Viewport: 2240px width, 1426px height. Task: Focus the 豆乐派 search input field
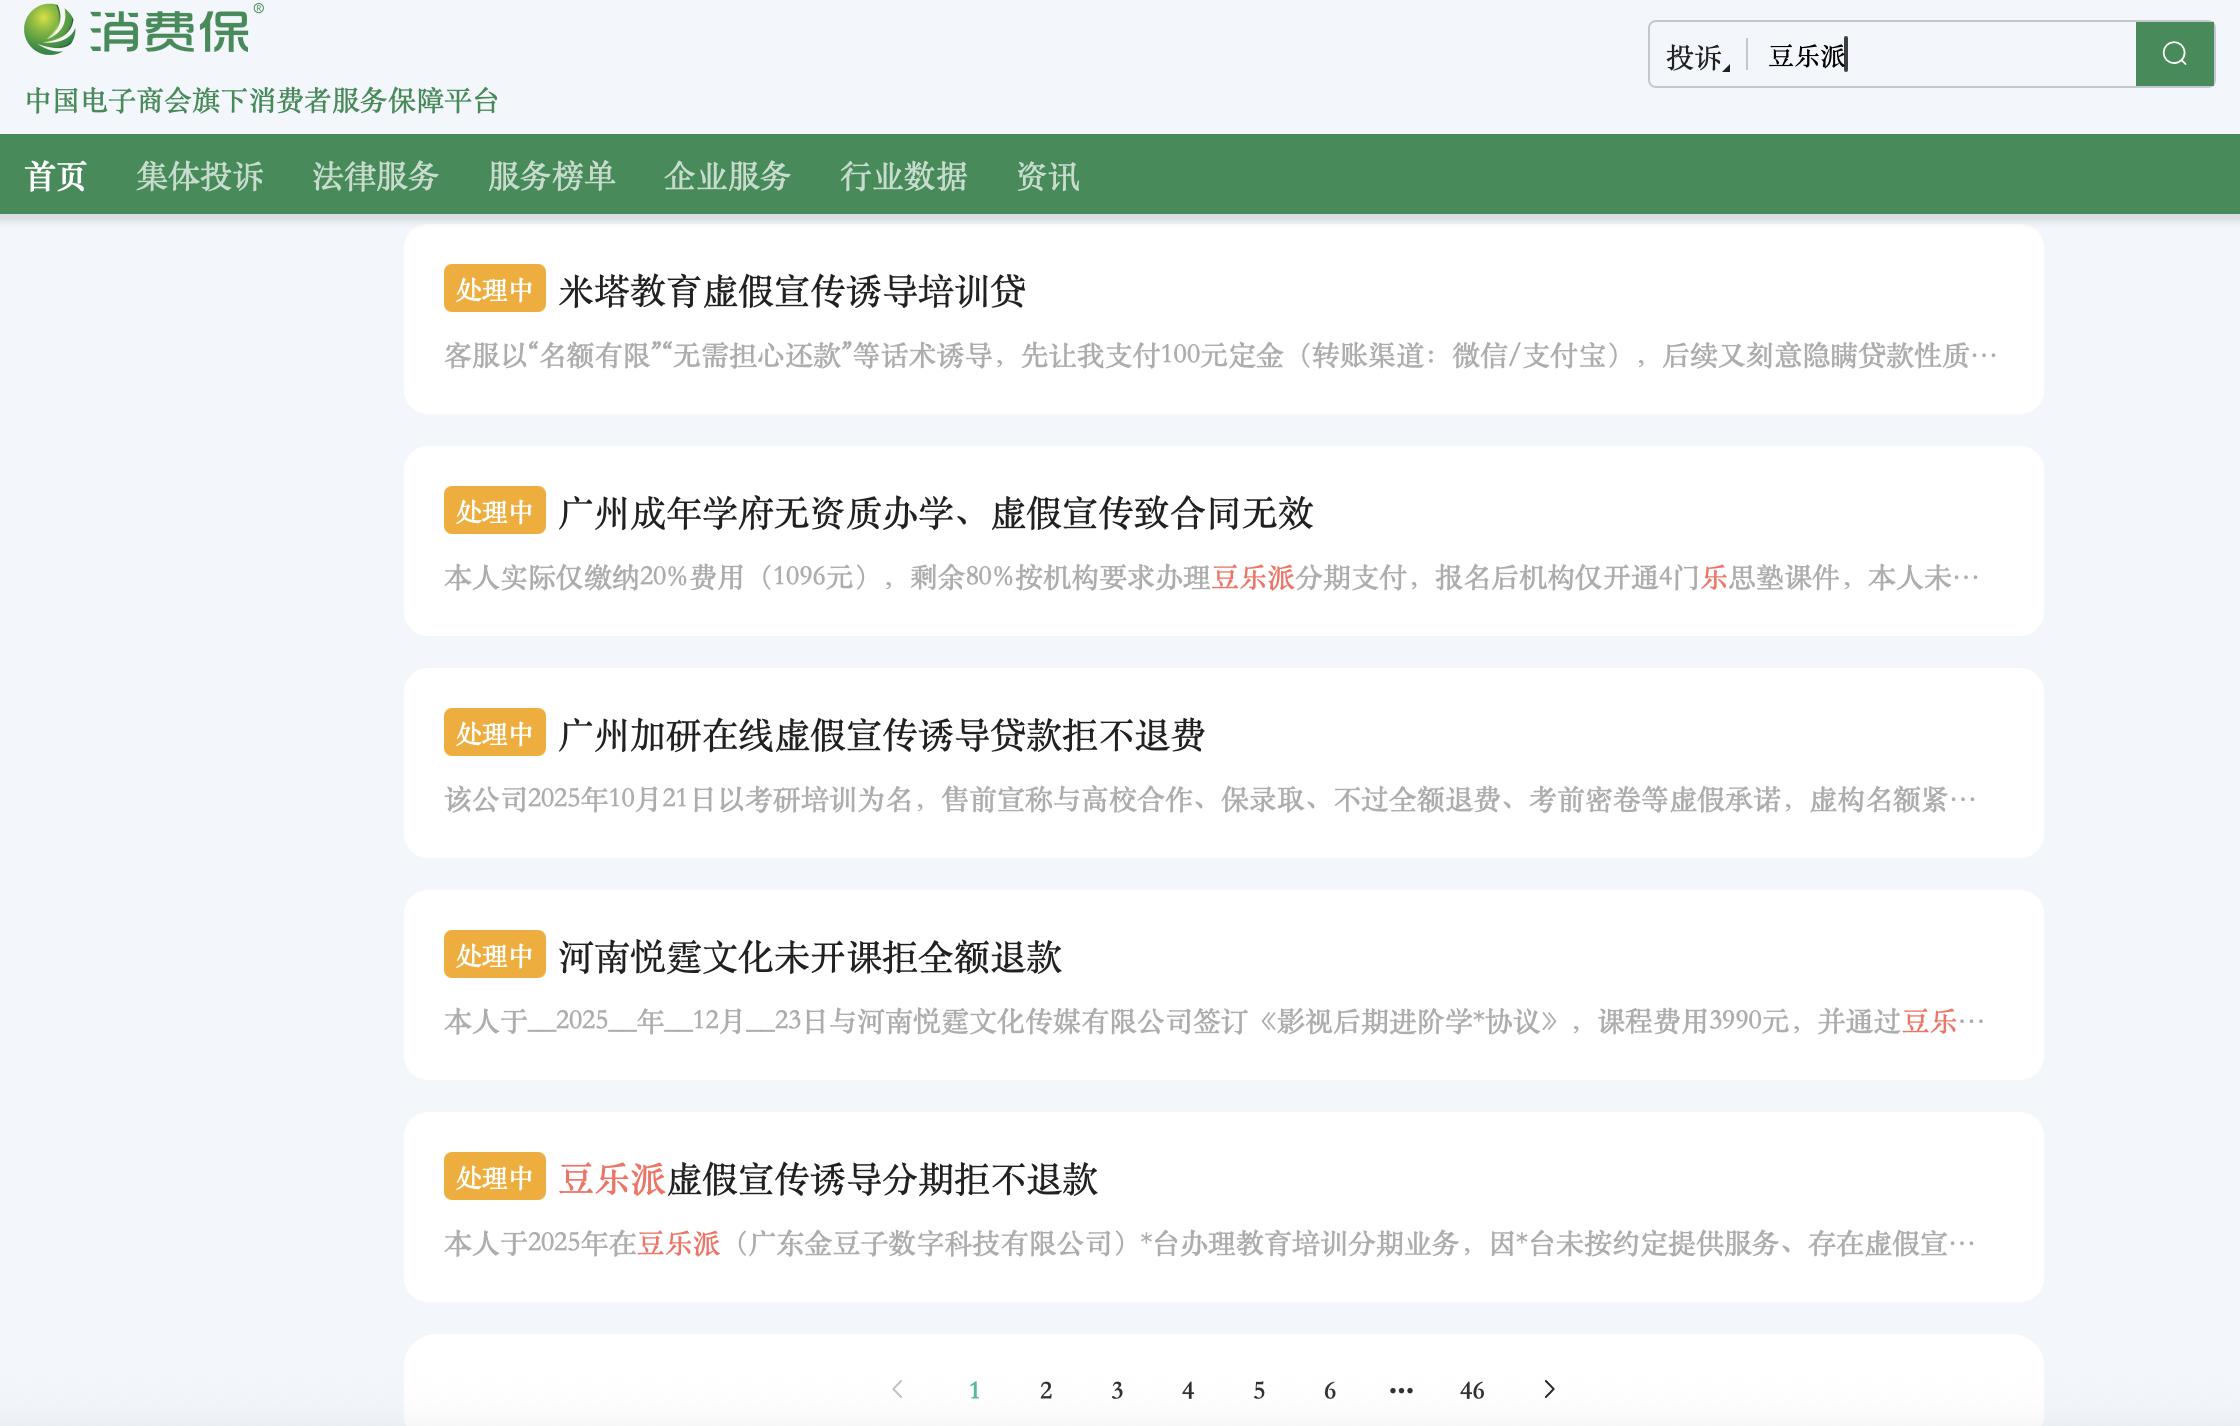click(x=1940, y=56)
